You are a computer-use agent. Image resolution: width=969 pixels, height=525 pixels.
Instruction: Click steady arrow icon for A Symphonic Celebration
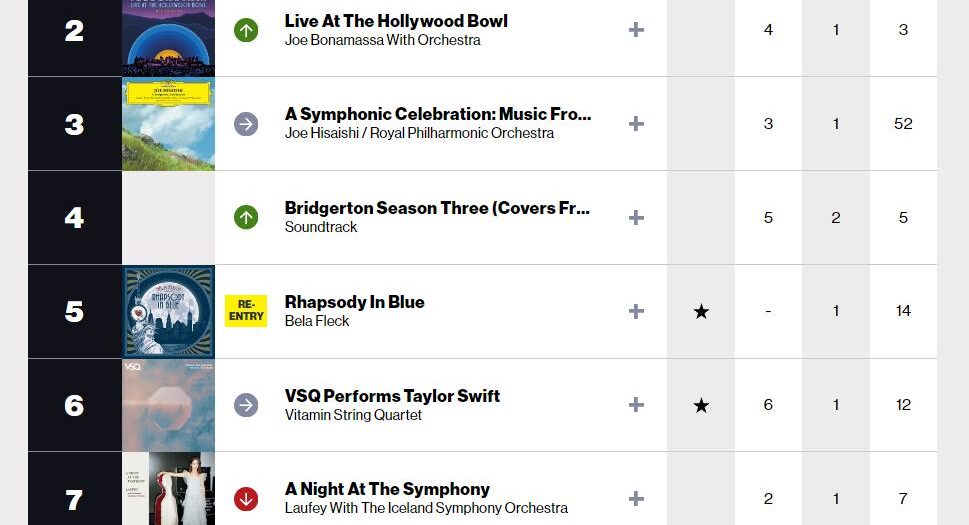pyautogui.click(x=246, y=124)
